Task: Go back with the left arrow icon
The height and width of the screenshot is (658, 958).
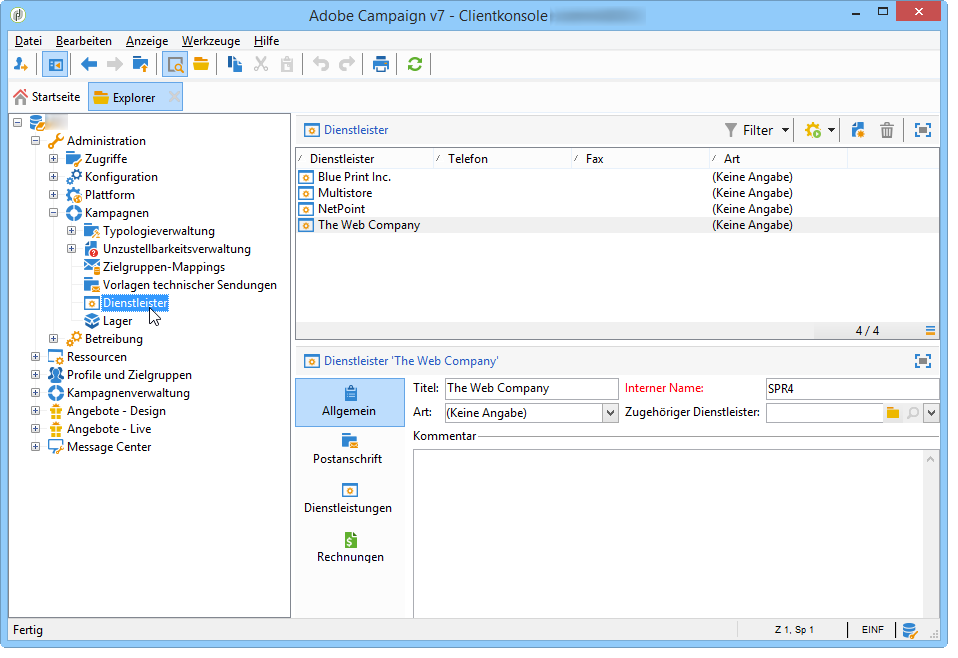Action: [x=89, y=64]
